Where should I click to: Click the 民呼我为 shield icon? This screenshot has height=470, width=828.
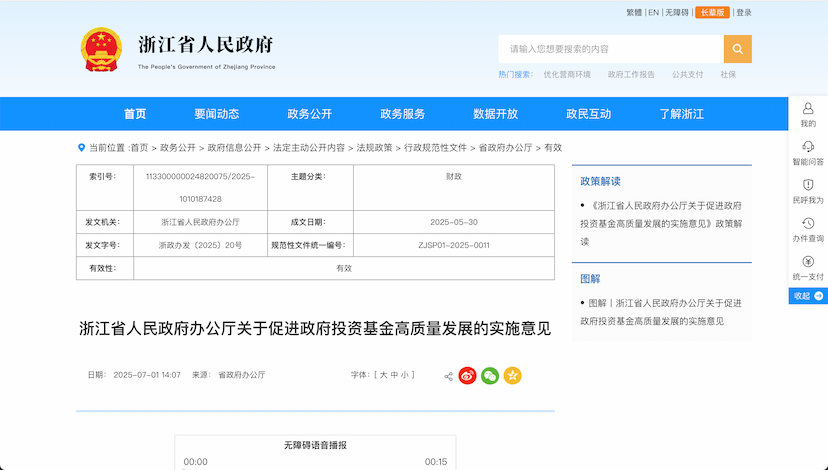pos(808,185)
